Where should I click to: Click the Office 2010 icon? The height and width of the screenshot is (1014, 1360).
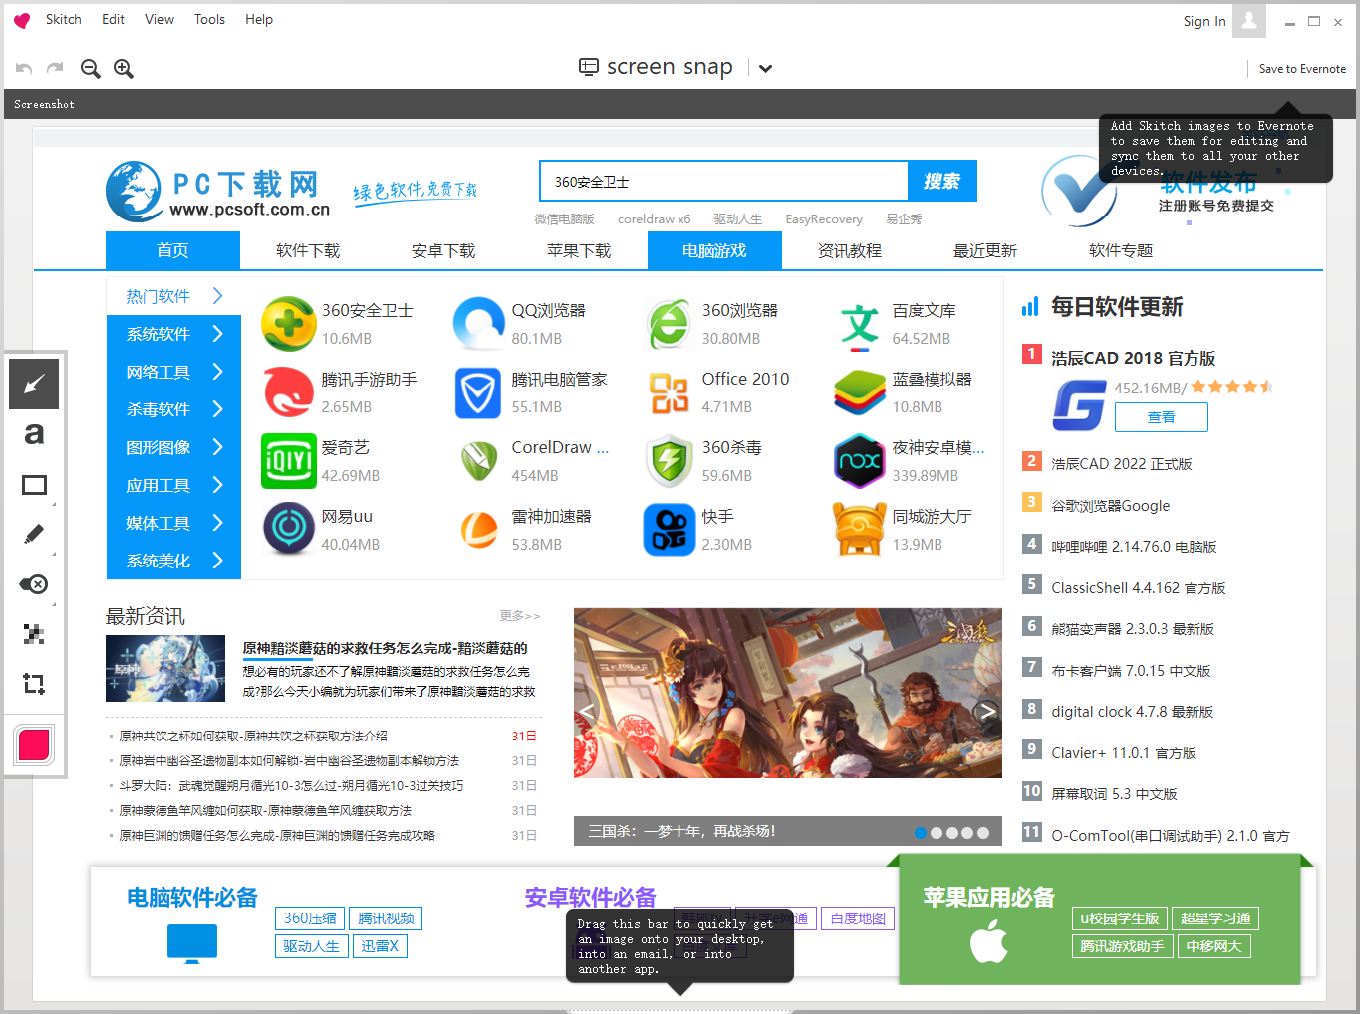[669, 393]
